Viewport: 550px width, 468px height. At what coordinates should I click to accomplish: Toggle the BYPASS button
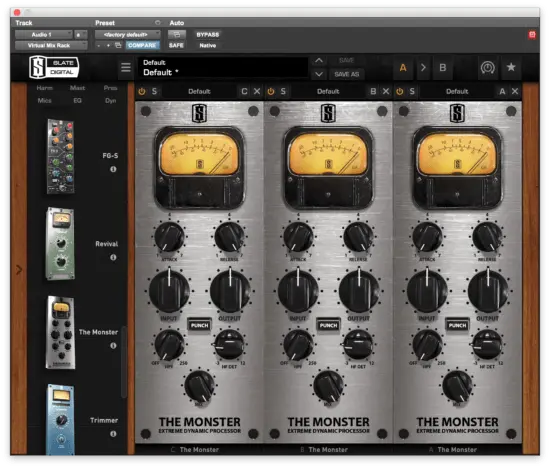tap(208, 34)
